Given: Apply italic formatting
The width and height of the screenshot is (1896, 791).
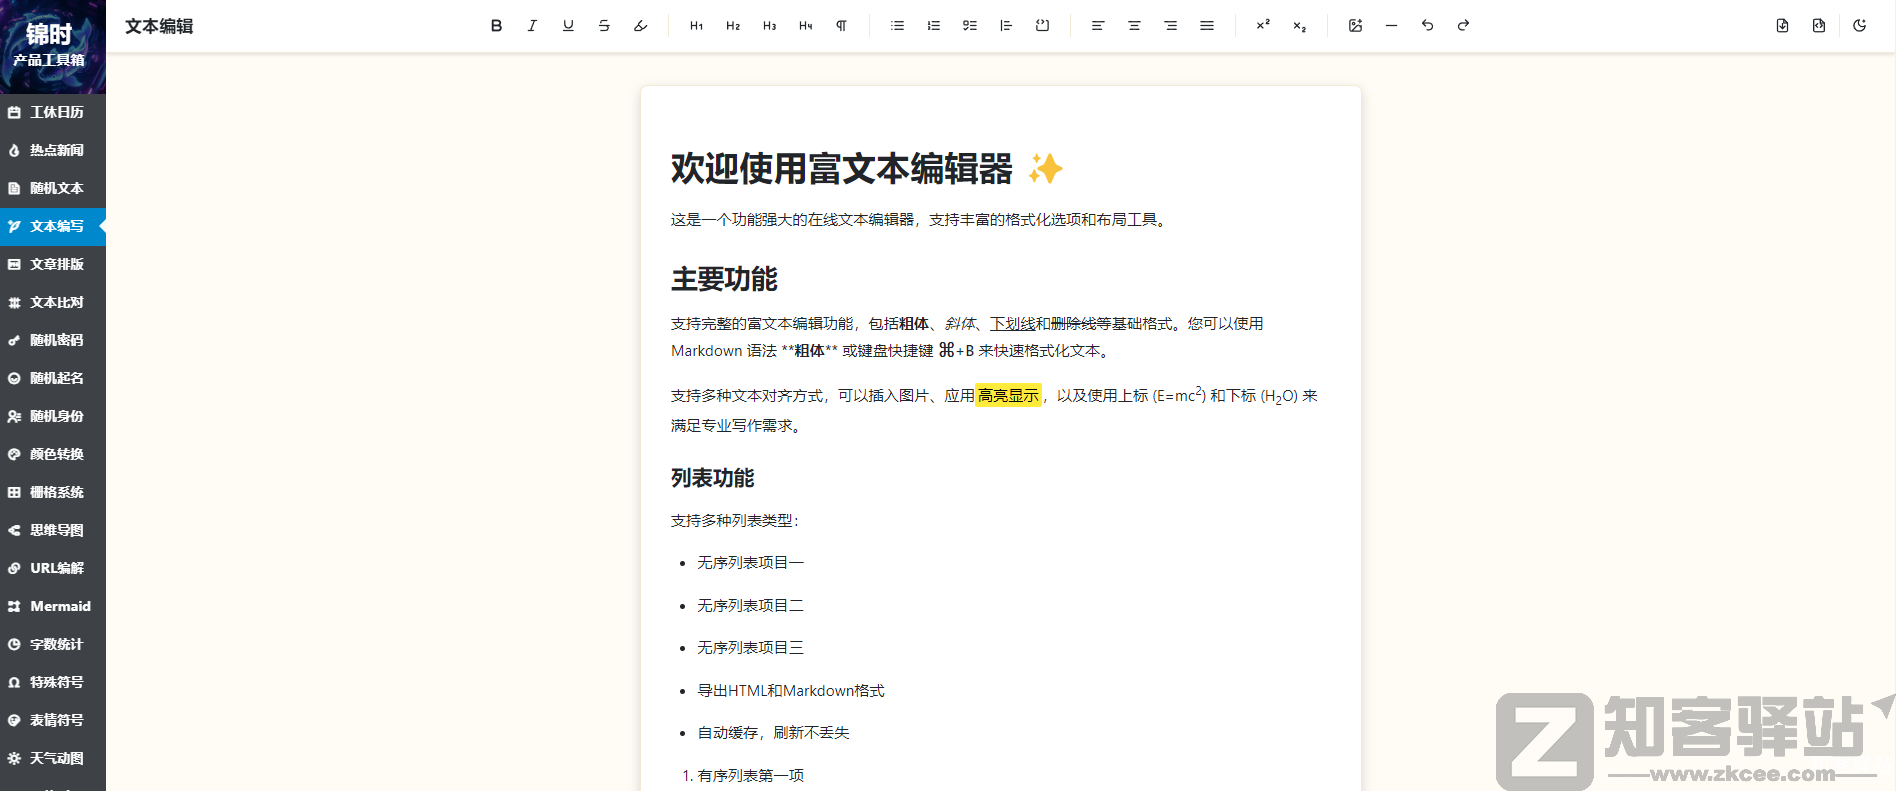Looking at the screenshot, I should click(x=532, y=26).
